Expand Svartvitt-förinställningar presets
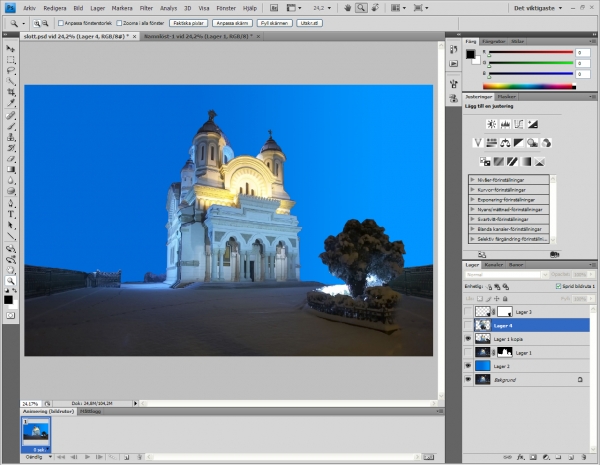The height and width of the screenshot is (465, 600). pos(473,219)
